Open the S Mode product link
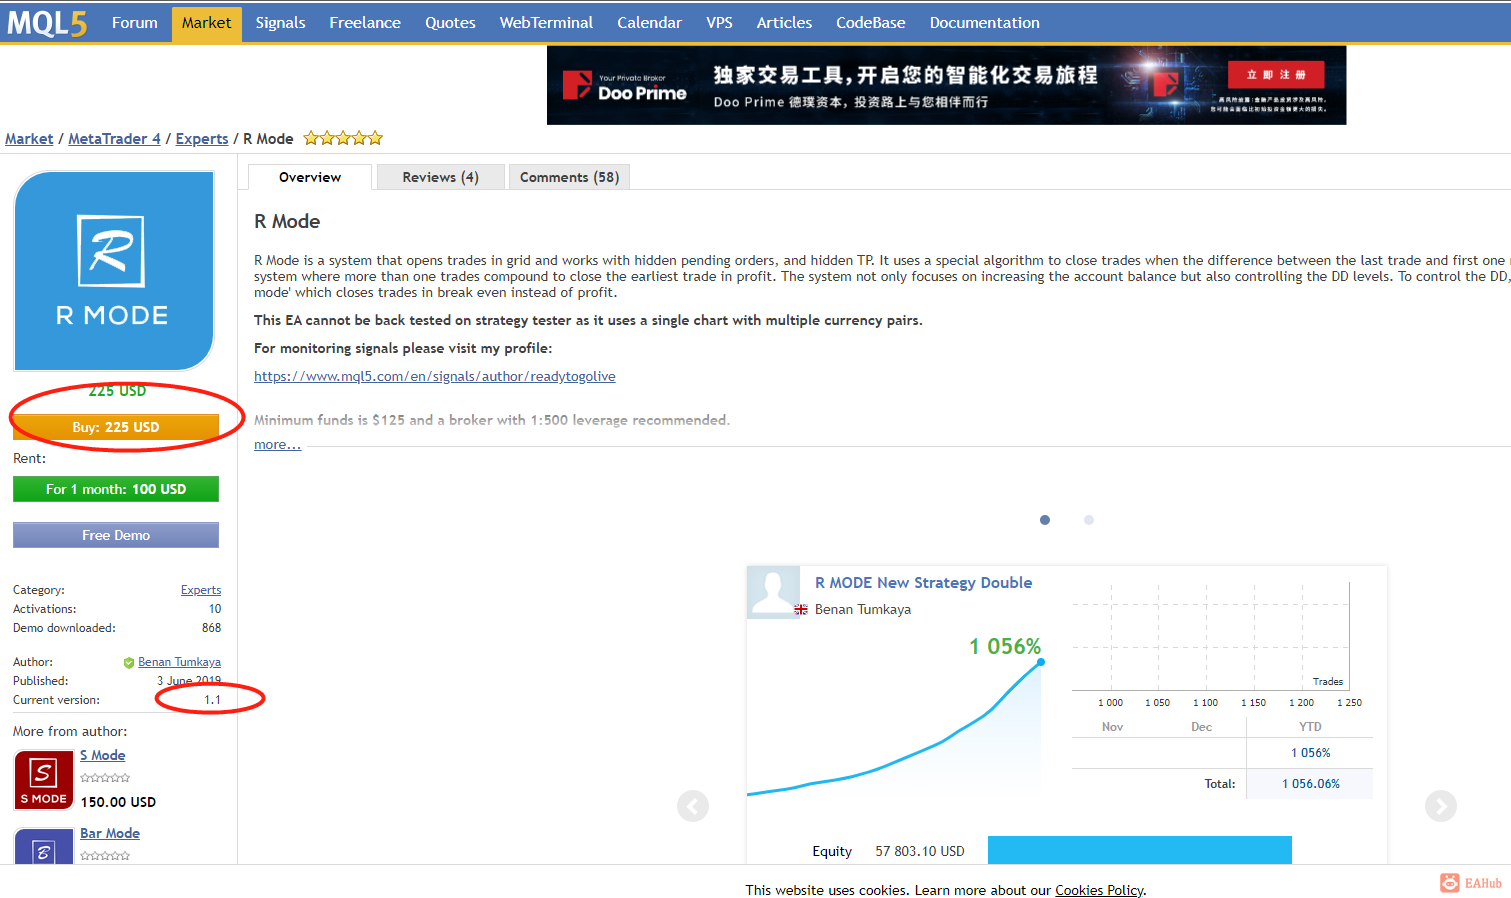 [103, 755]
